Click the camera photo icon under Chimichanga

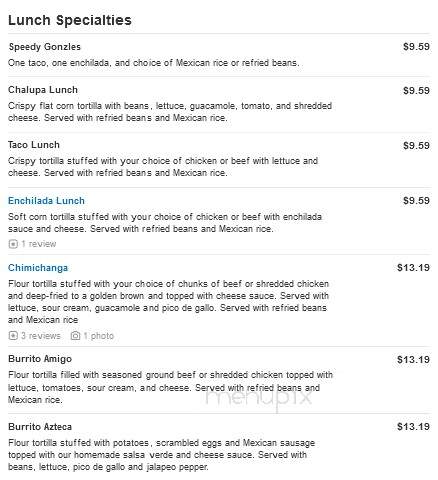coord(75,336)
